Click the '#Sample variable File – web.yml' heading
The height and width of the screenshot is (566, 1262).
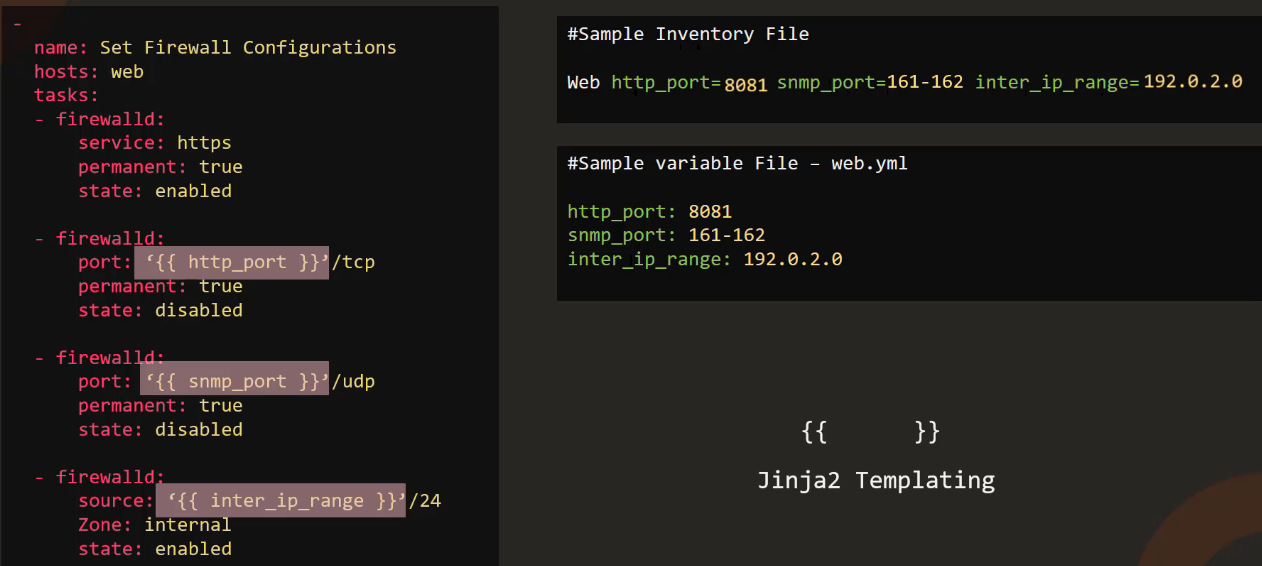(x=737, y=163)
